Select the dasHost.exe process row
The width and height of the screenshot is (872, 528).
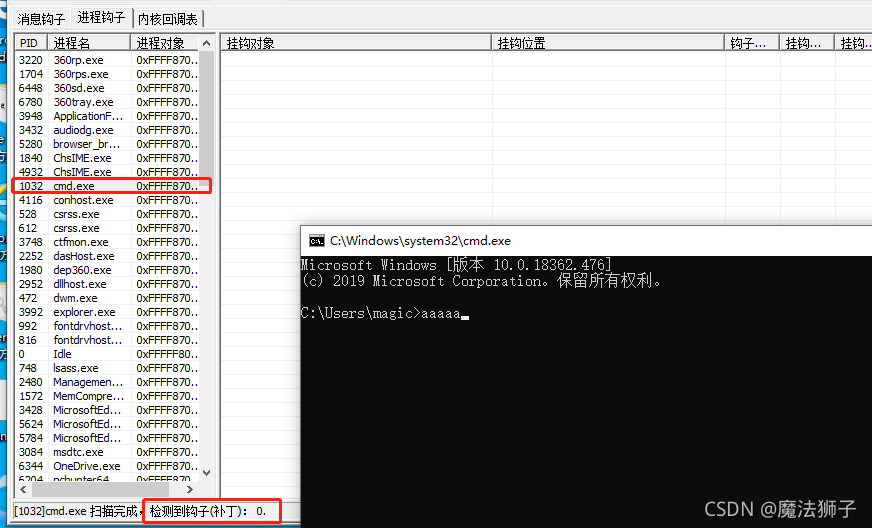point(107,256)
